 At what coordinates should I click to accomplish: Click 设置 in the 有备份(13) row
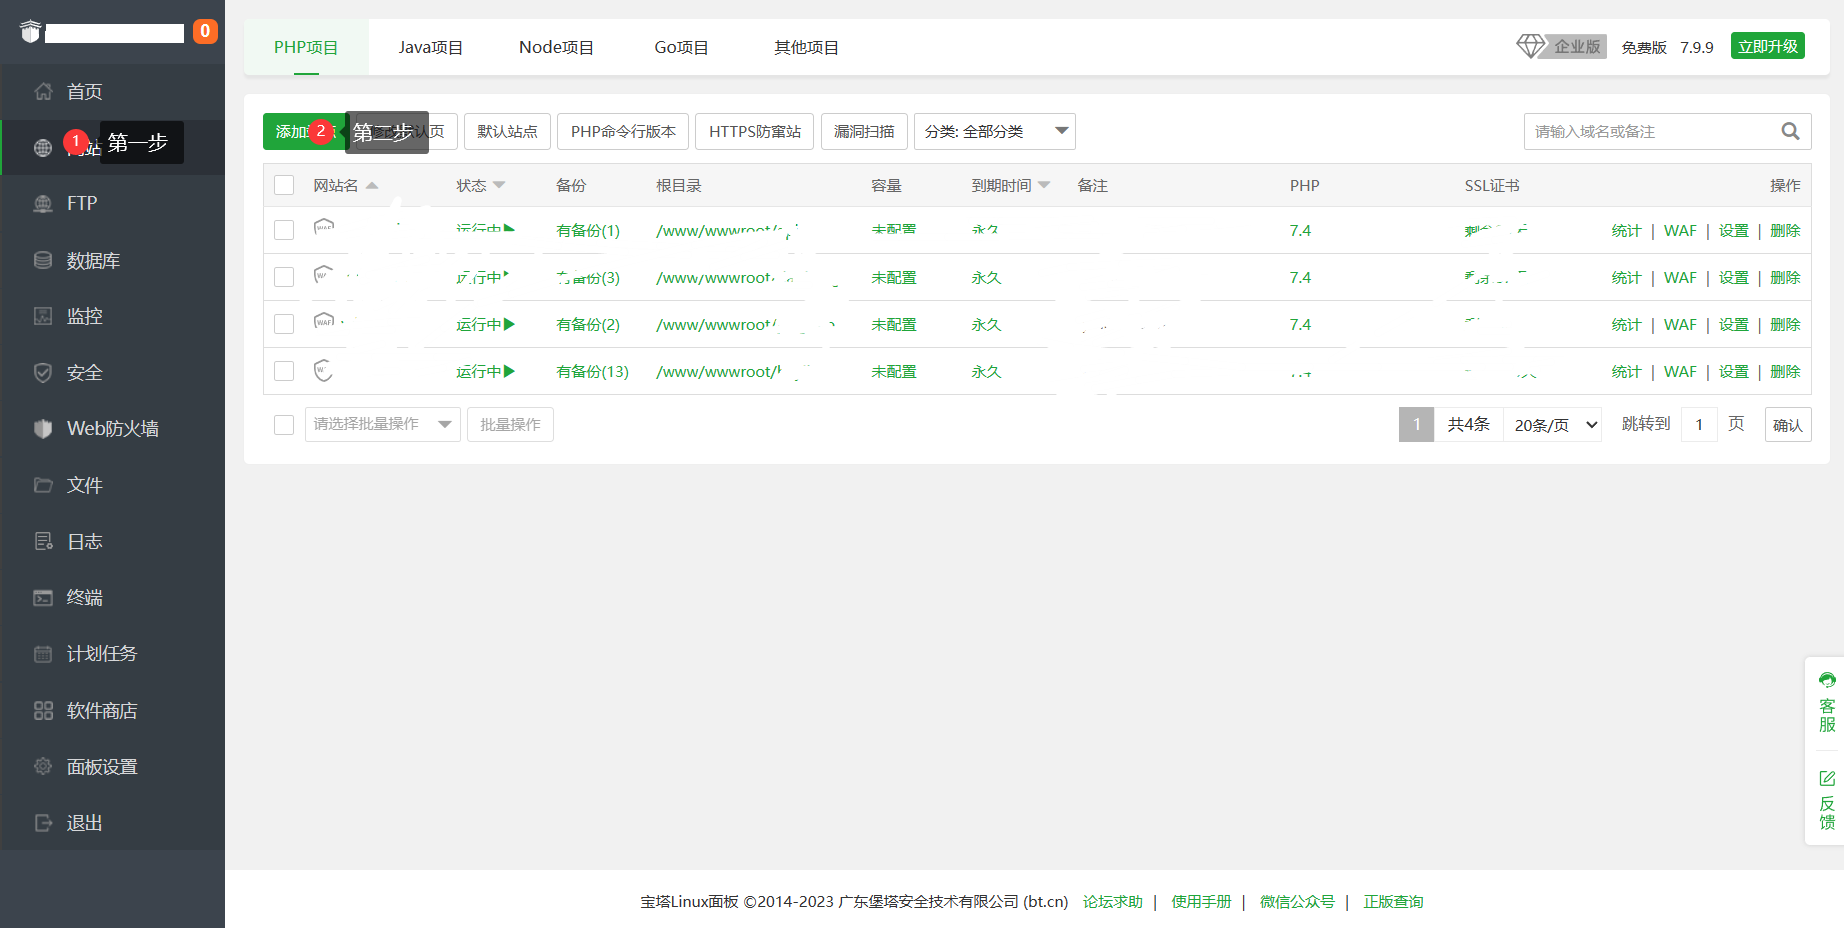(x=1734, y=371)
